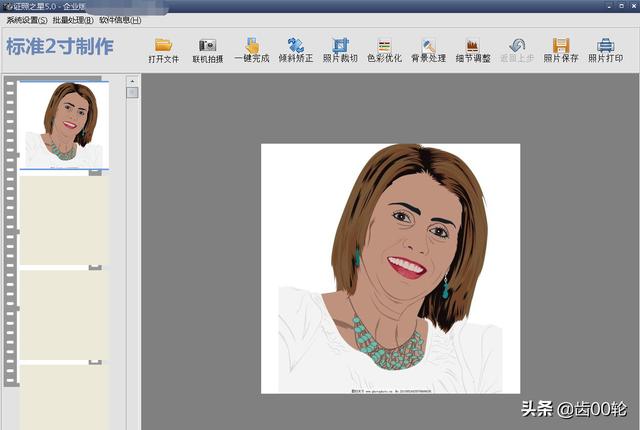Open the 批量处理(B) menu

(73, 20)
